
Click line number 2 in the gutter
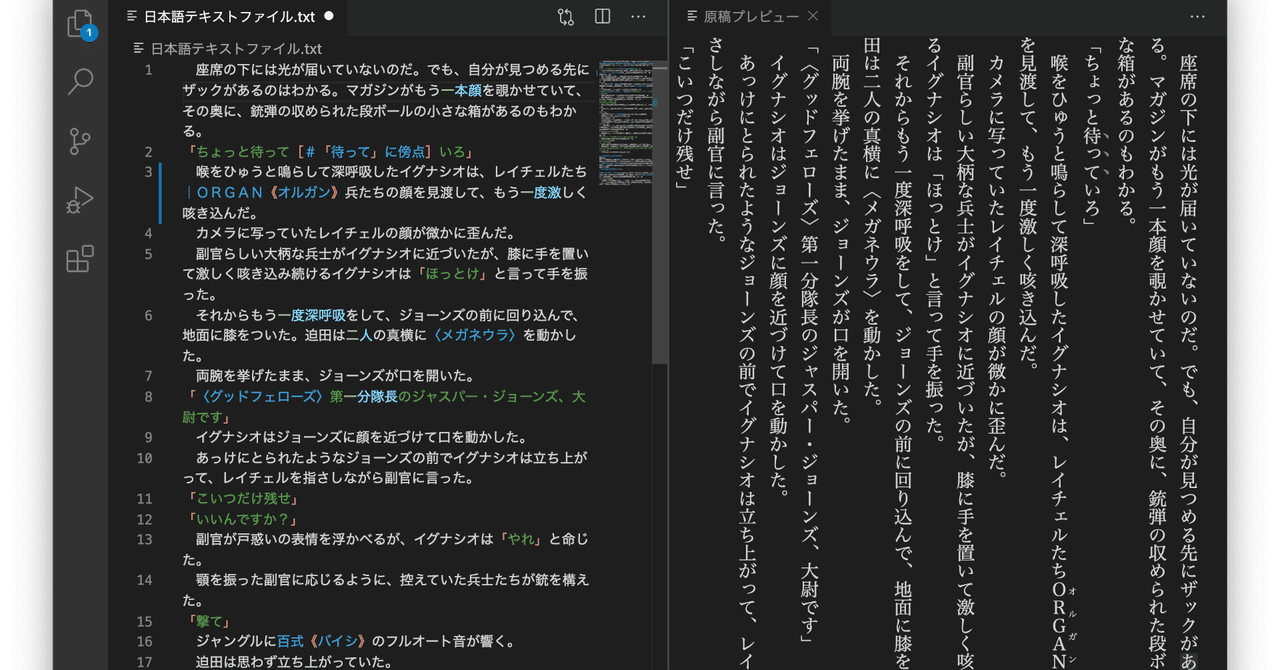click(x=148, y=152)
